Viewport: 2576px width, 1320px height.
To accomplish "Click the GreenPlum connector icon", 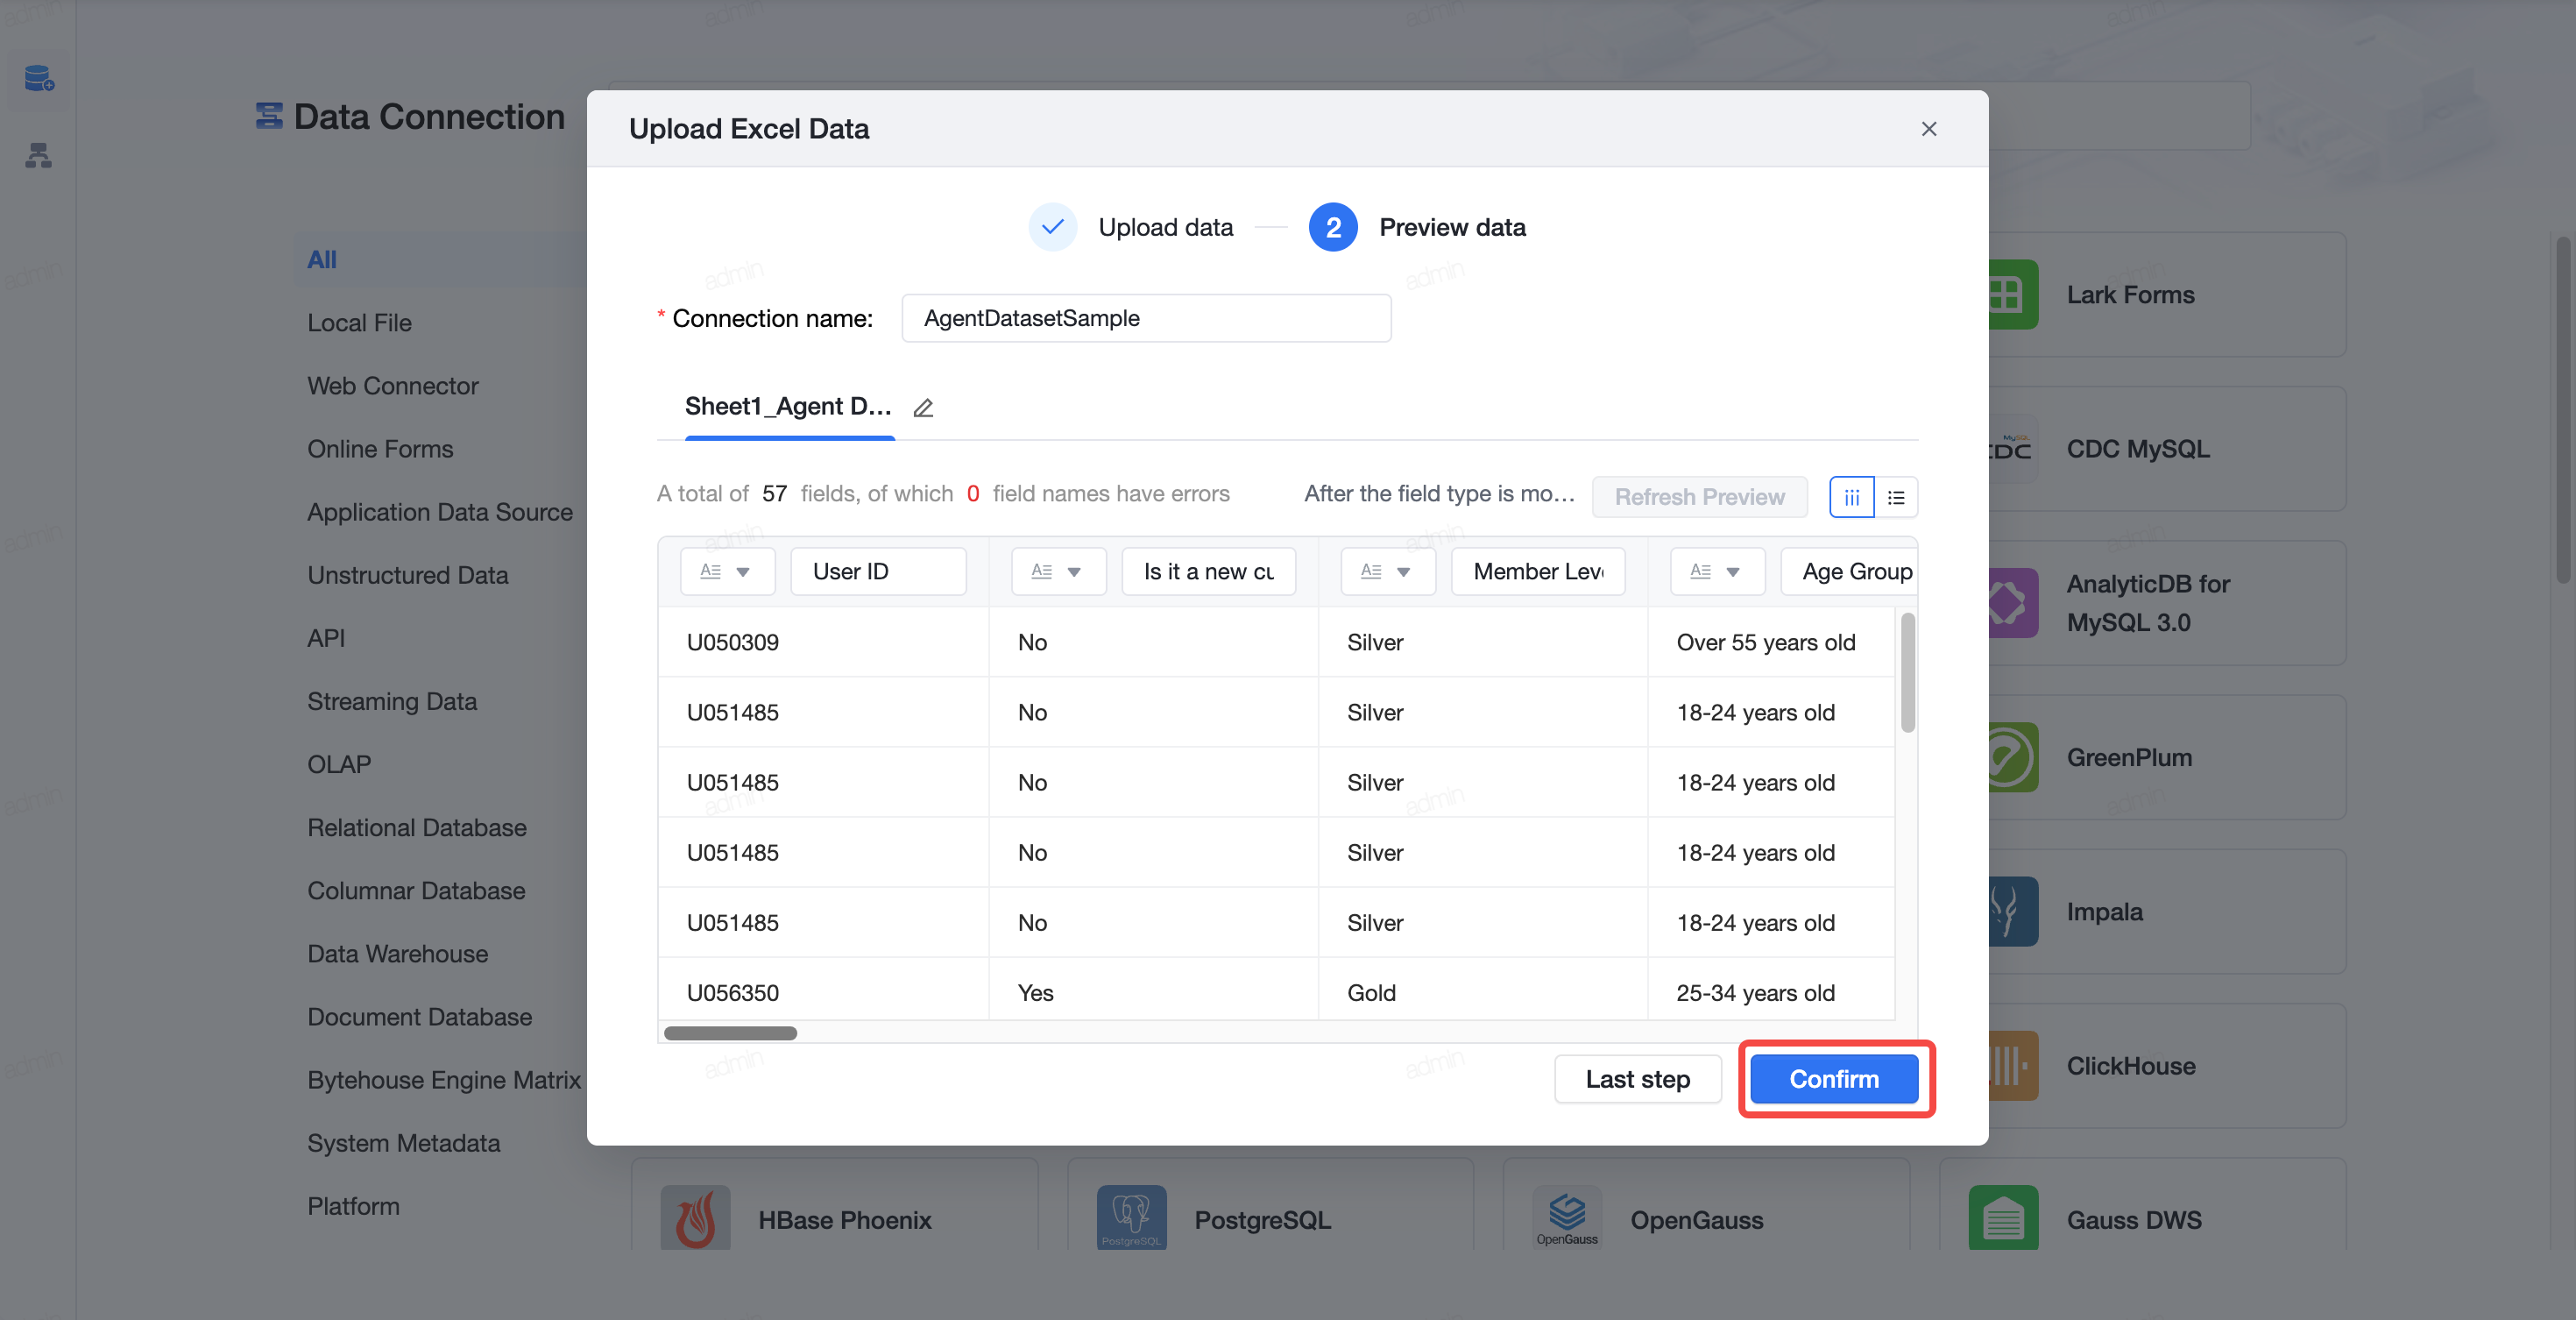I will [2012, 758].
